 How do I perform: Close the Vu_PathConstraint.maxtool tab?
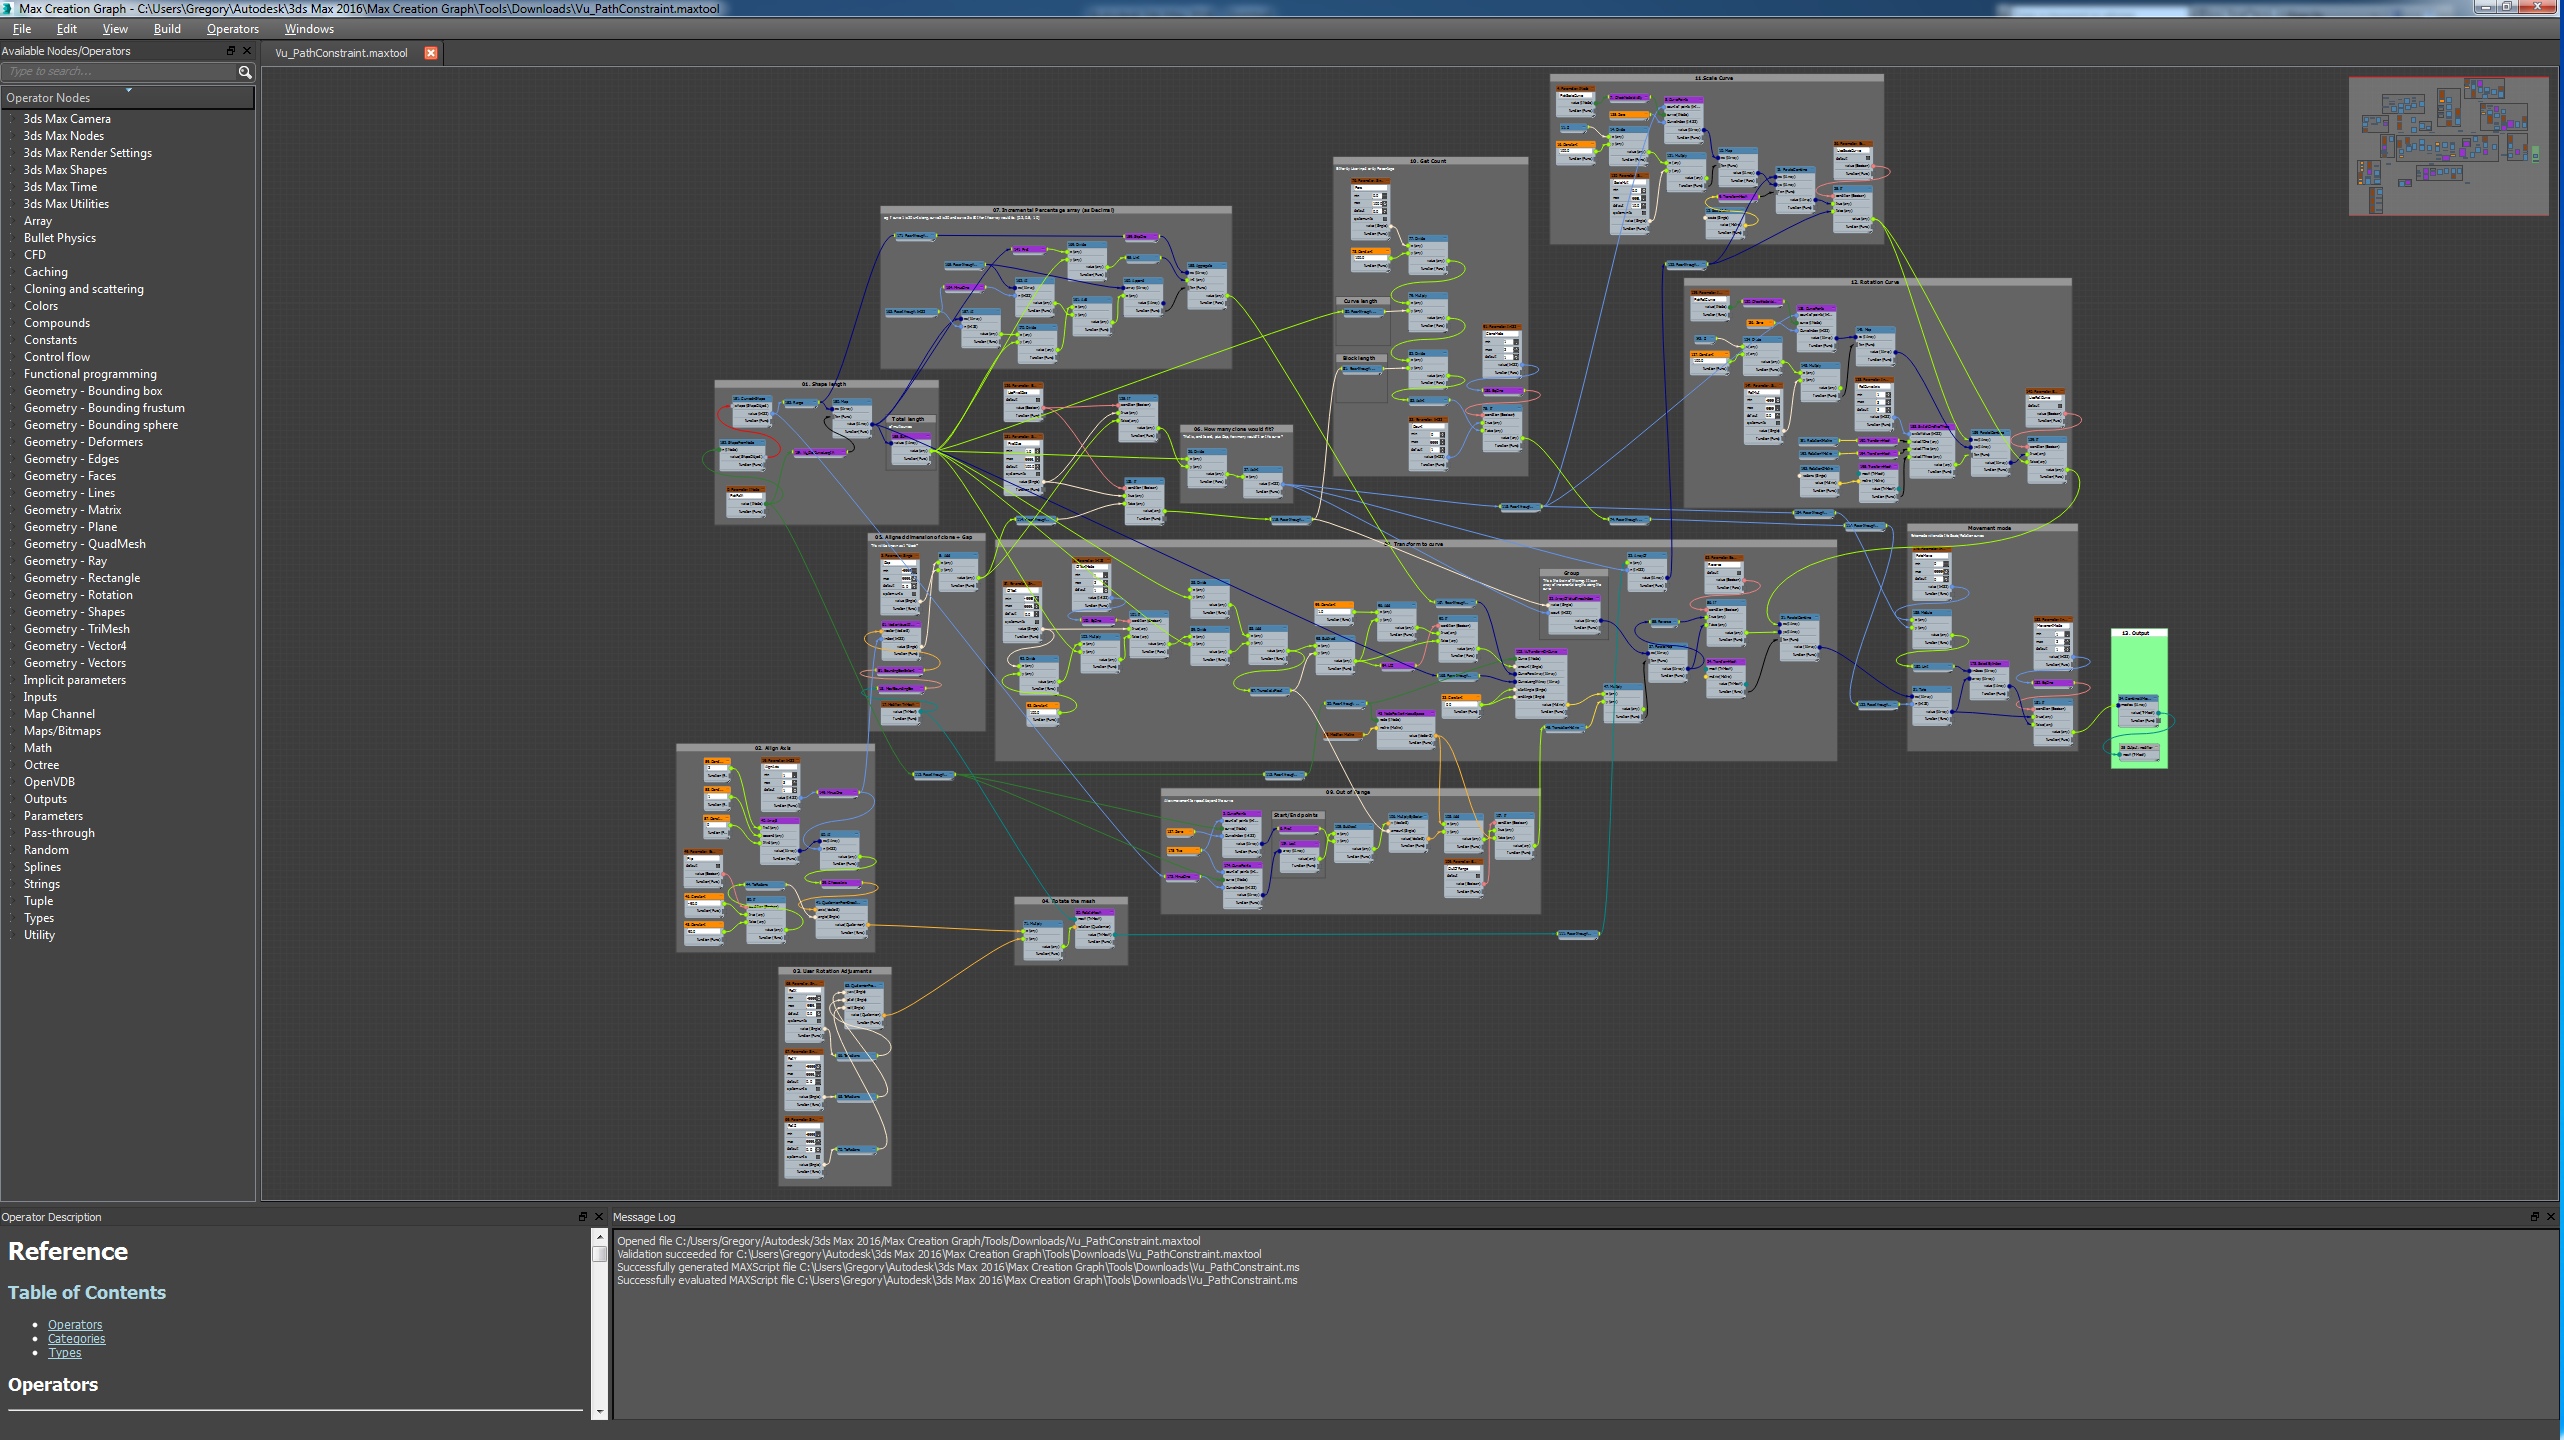coord(431,53)
